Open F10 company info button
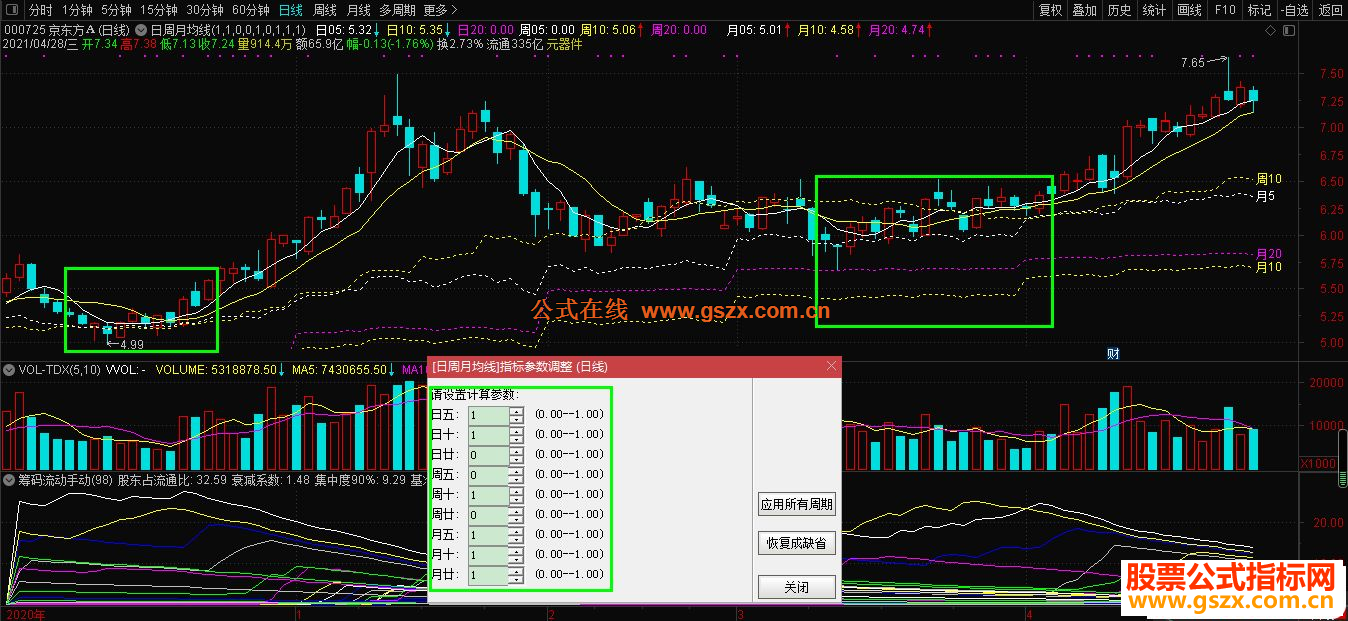 1224,10
